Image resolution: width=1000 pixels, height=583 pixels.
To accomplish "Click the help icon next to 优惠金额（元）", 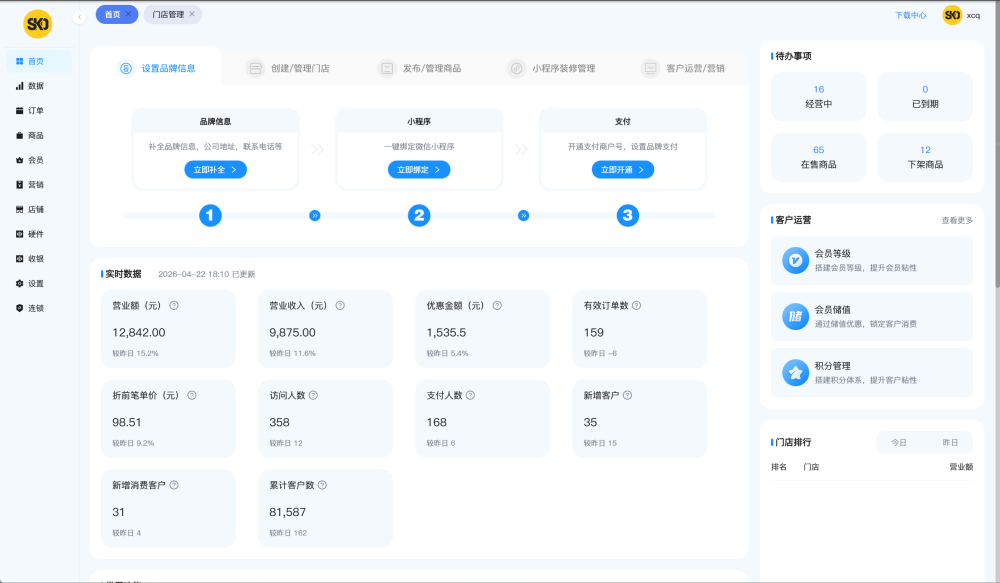I will [497, 306].
